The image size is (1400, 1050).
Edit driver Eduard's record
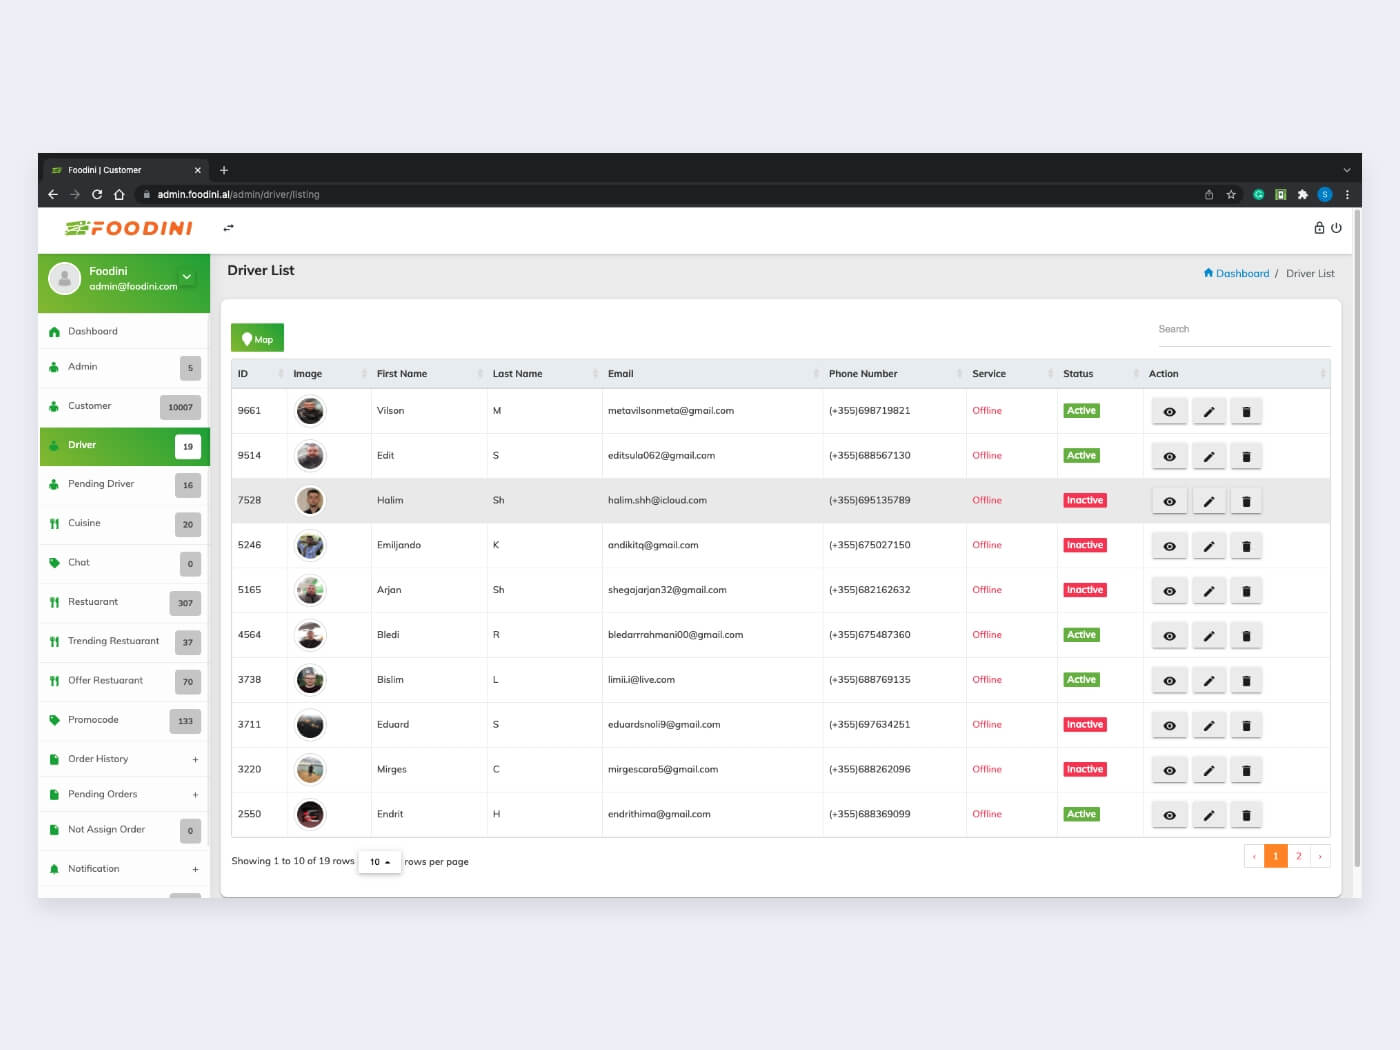[1208, 726]
